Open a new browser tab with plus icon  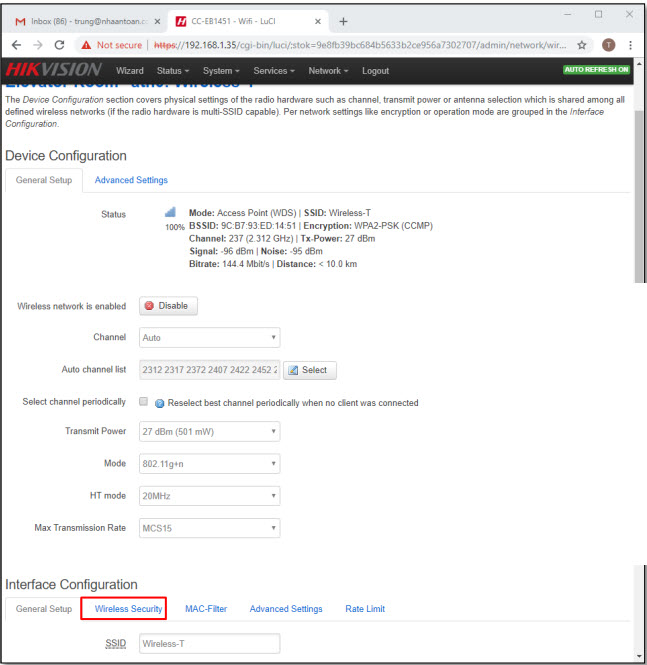tap(343, 20)
